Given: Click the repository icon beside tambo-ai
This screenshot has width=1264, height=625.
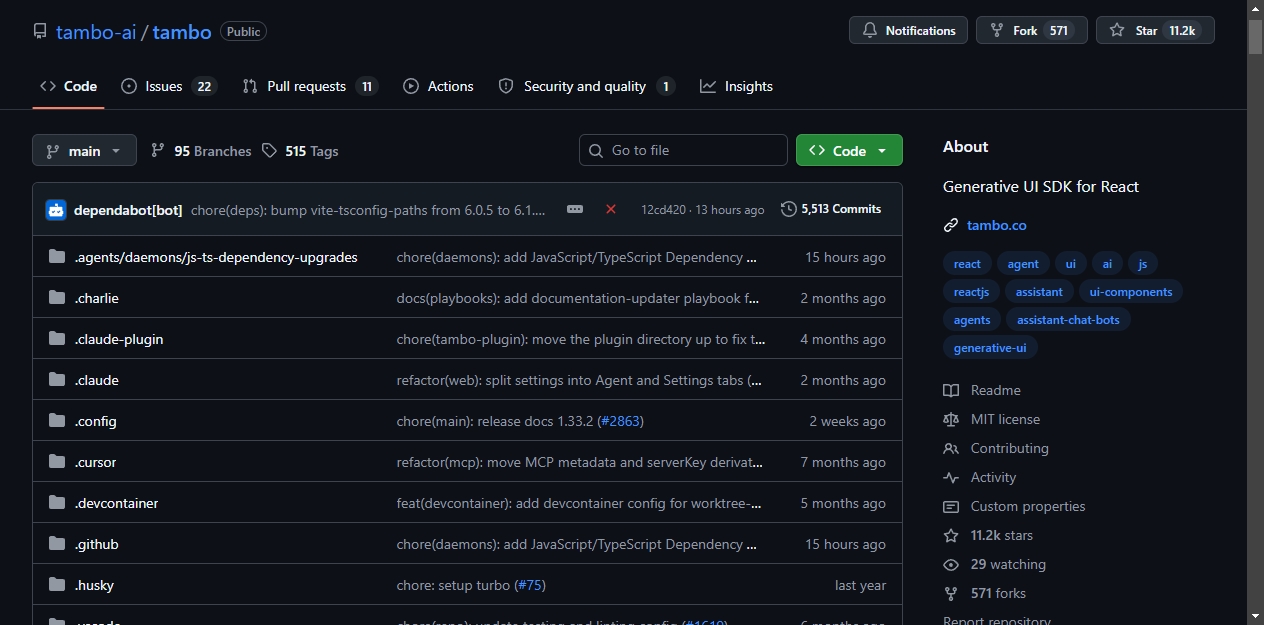Looking at the screenshot, I should (40, 32).
